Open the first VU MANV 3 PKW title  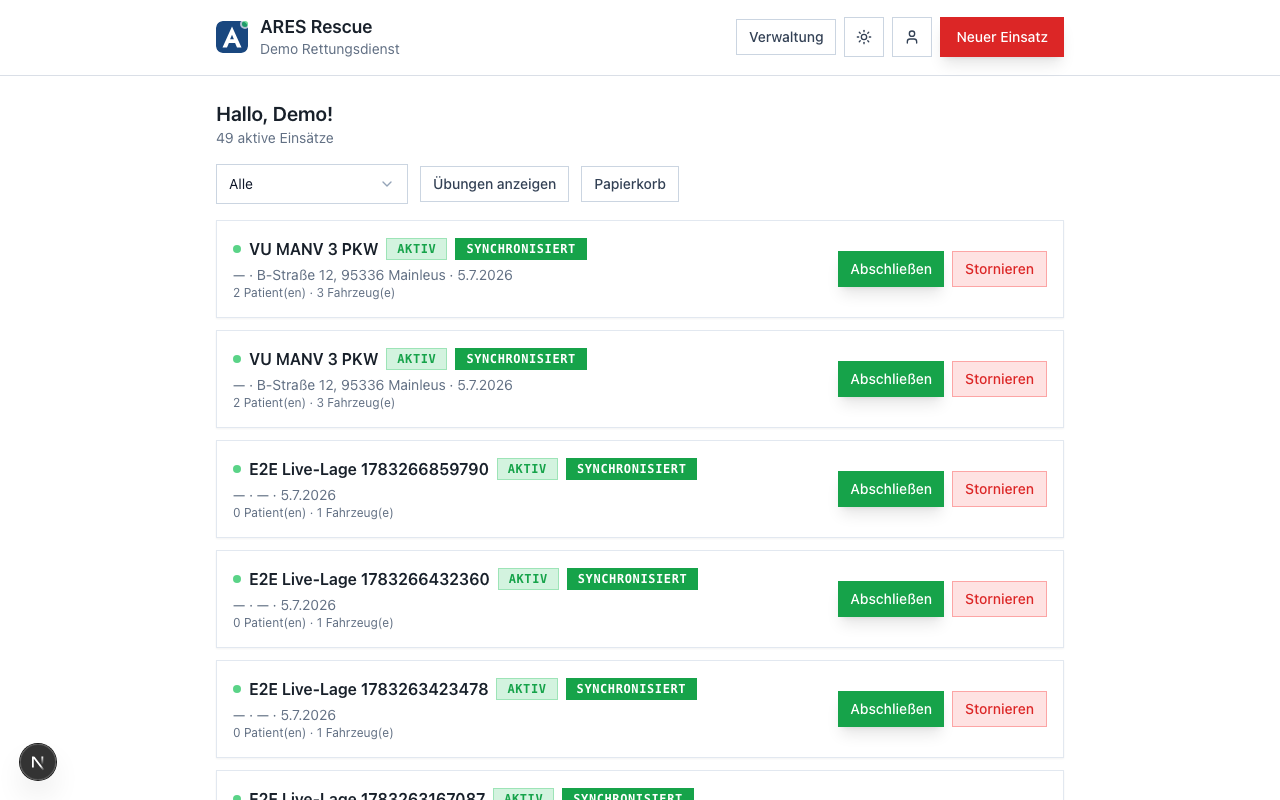tap(313, 249)
